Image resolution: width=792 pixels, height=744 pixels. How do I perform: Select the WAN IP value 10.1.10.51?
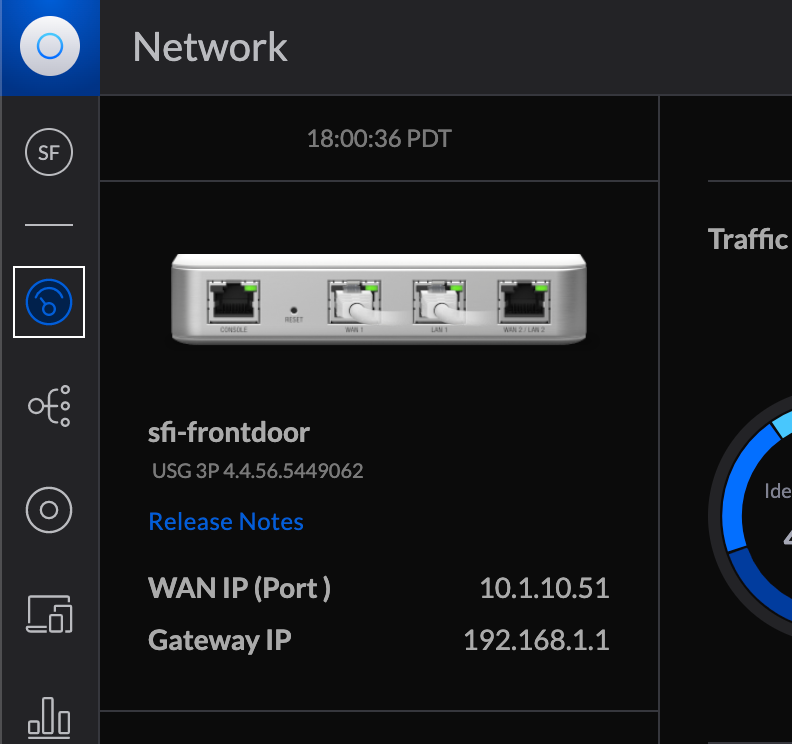pyautogui.click(x=544, y=588)
